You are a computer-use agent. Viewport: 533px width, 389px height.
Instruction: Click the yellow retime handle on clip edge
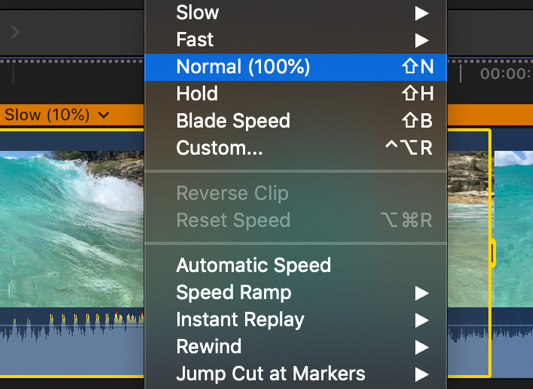click(492, 253)
